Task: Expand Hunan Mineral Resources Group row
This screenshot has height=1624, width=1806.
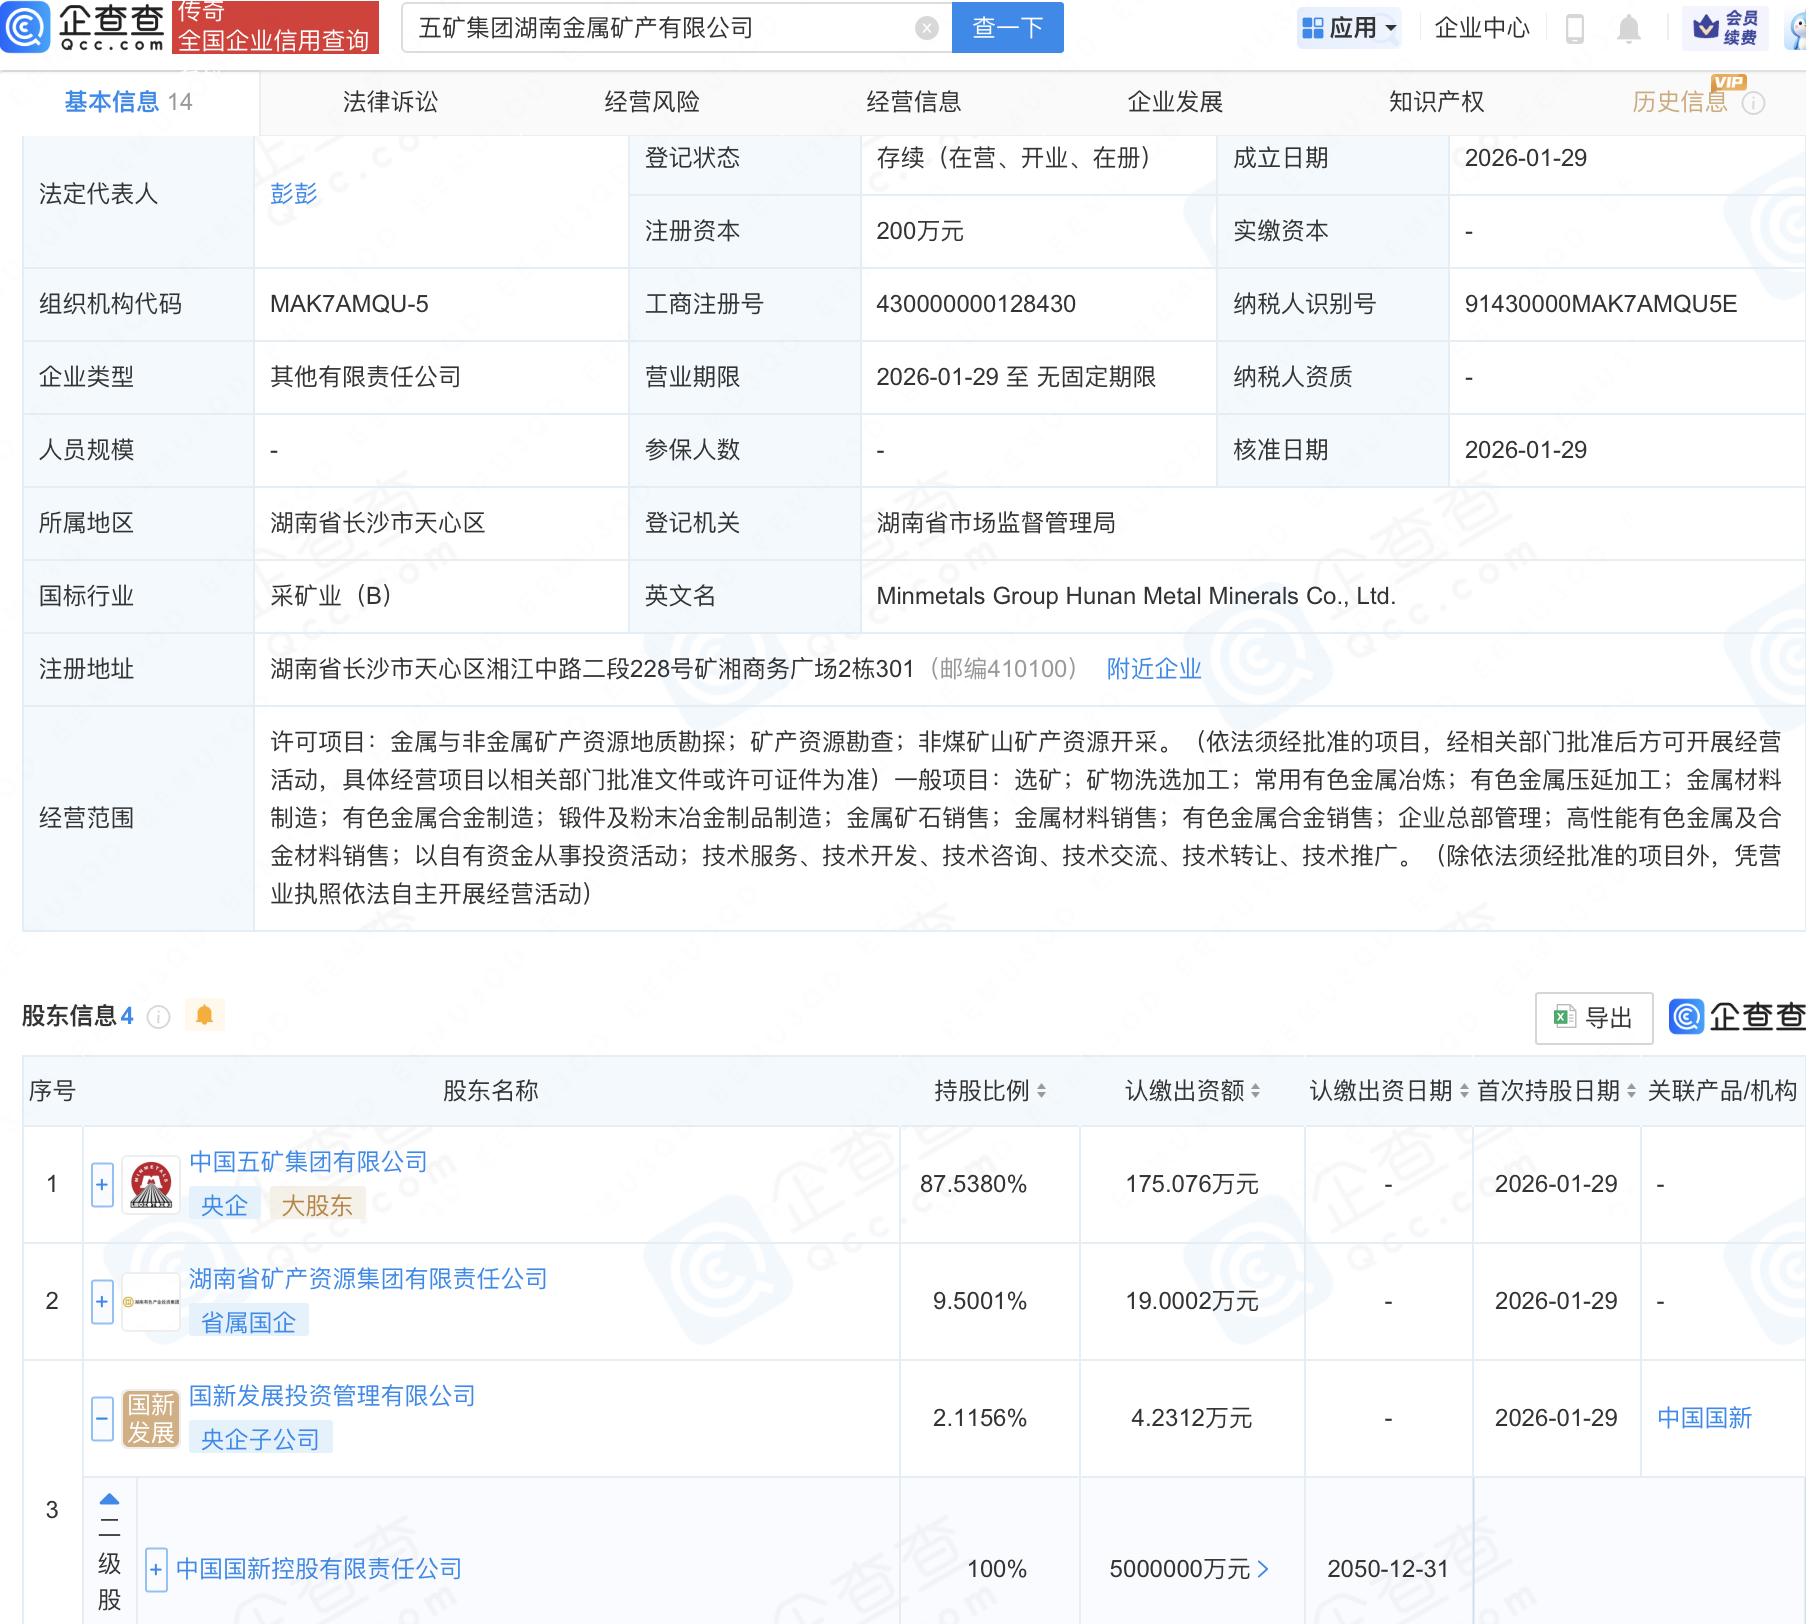Action: coord(102,1302)
